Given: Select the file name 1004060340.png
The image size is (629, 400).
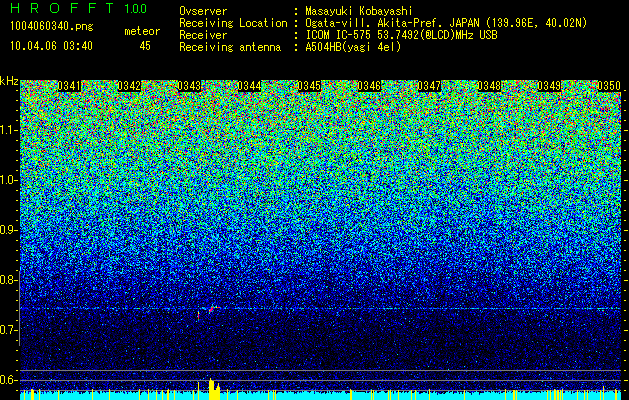Looking at the screenshot, I should click(x=52, y=27).
